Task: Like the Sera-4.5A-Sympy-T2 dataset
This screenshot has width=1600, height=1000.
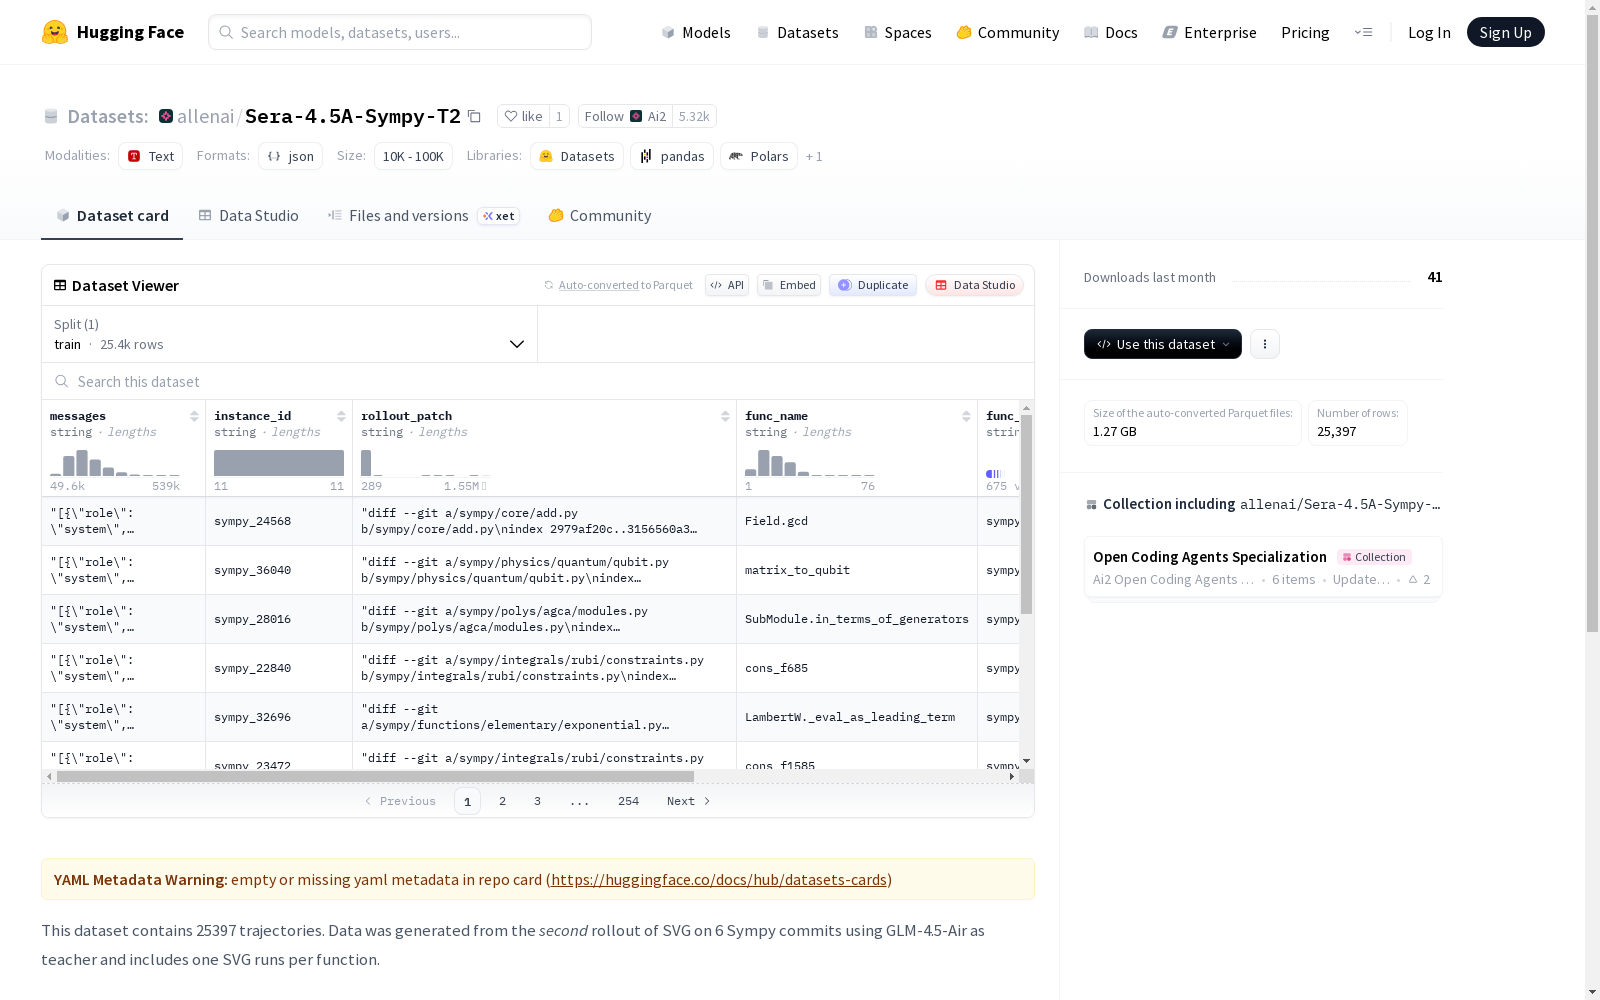Action: click(x=523, y=116)
